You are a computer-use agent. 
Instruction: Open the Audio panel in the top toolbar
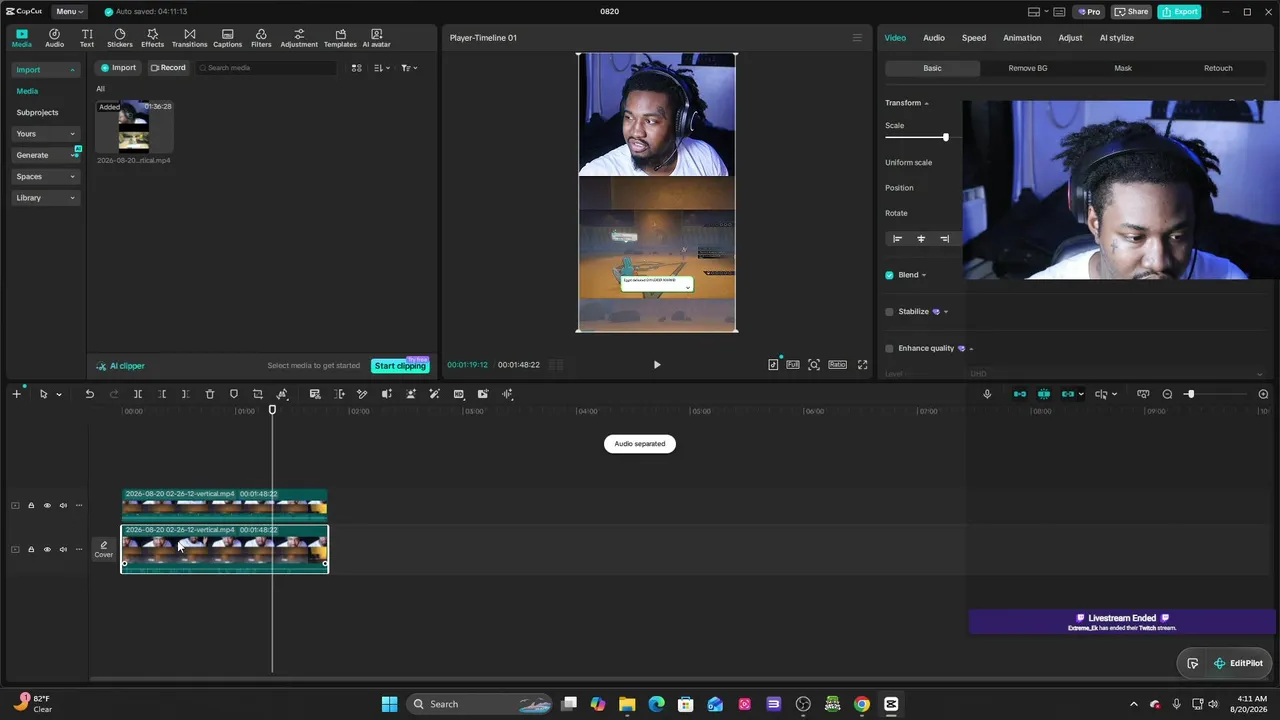click(54, 38)
